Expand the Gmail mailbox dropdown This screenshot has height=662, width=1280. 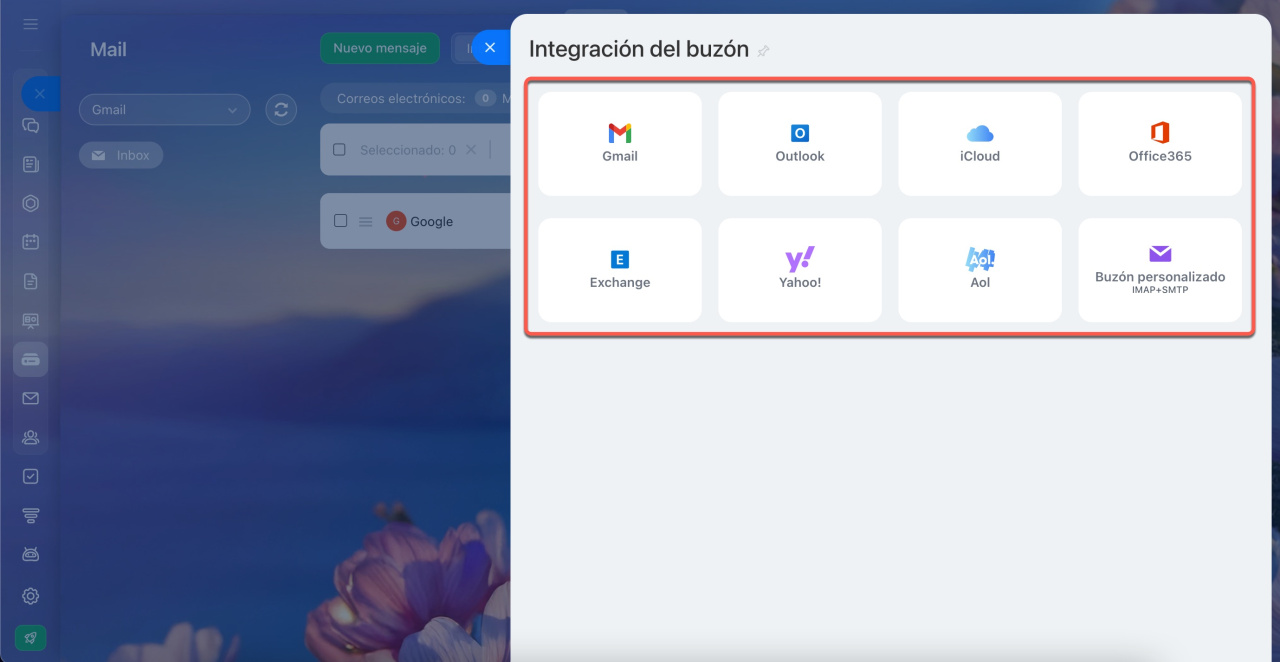[164, 109]
